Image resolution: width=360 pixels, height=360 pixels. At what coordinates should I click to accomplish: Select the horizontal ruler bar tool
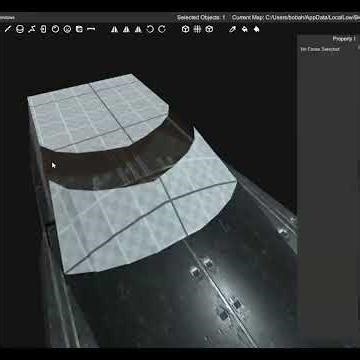point(91,29)
